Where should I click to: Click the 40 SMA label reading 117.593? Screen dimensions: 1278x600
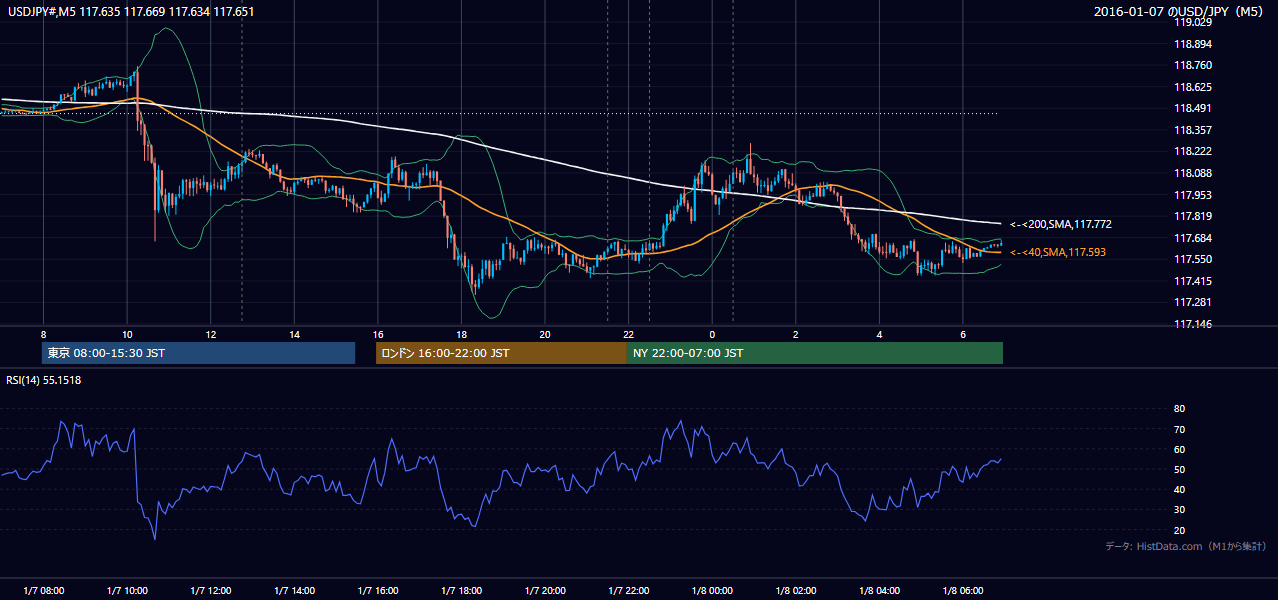(1058, 253)
